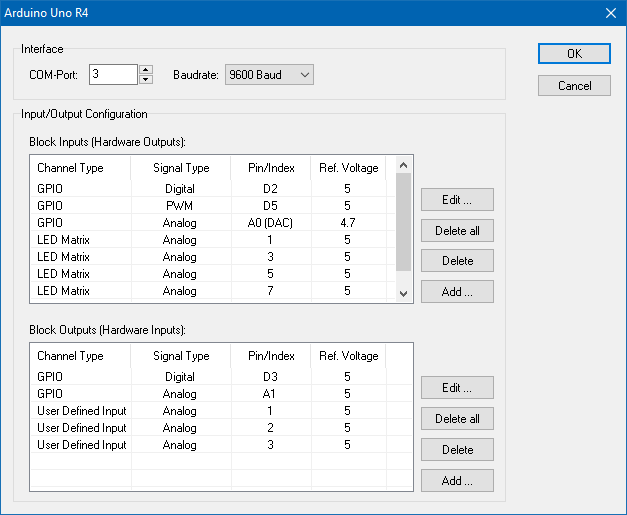Image resolution: width=627 pixels, height=515 pixels.
Task: Edit the selected Block Inputs entry
Action: click(x=457, y=200)
